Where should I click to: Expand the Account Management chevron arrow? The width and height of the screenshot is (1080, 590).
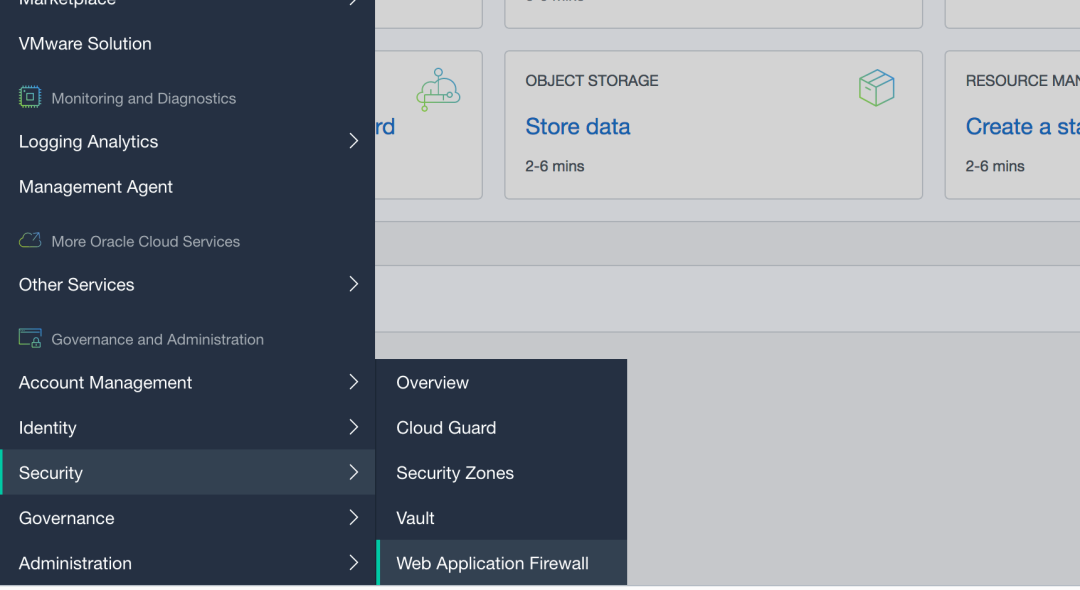tap(353, 382)
